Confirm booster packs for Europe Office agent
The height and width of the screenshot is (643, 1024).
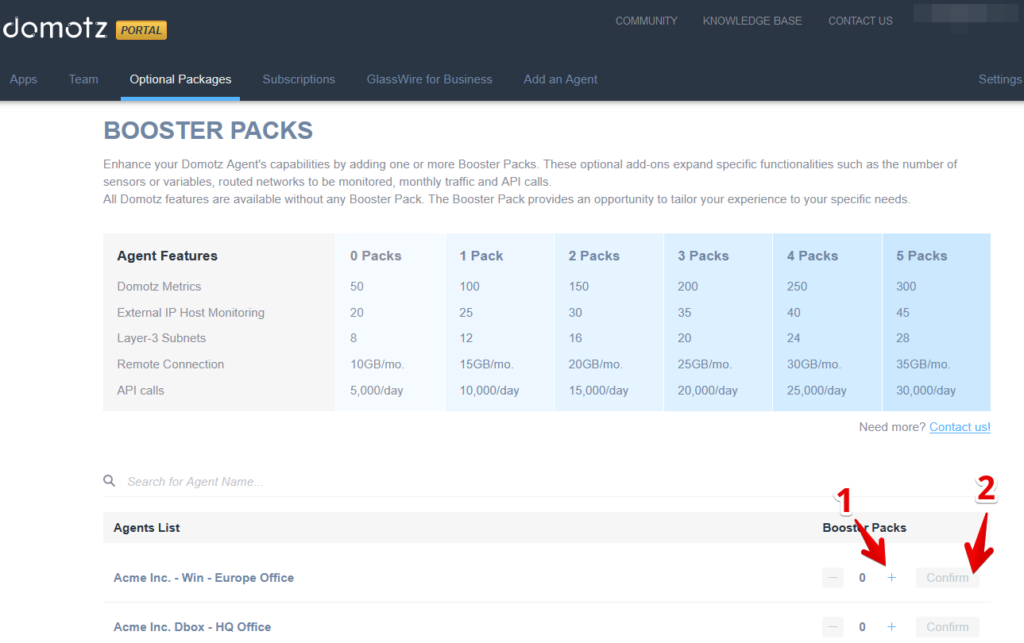pos(947,578)
